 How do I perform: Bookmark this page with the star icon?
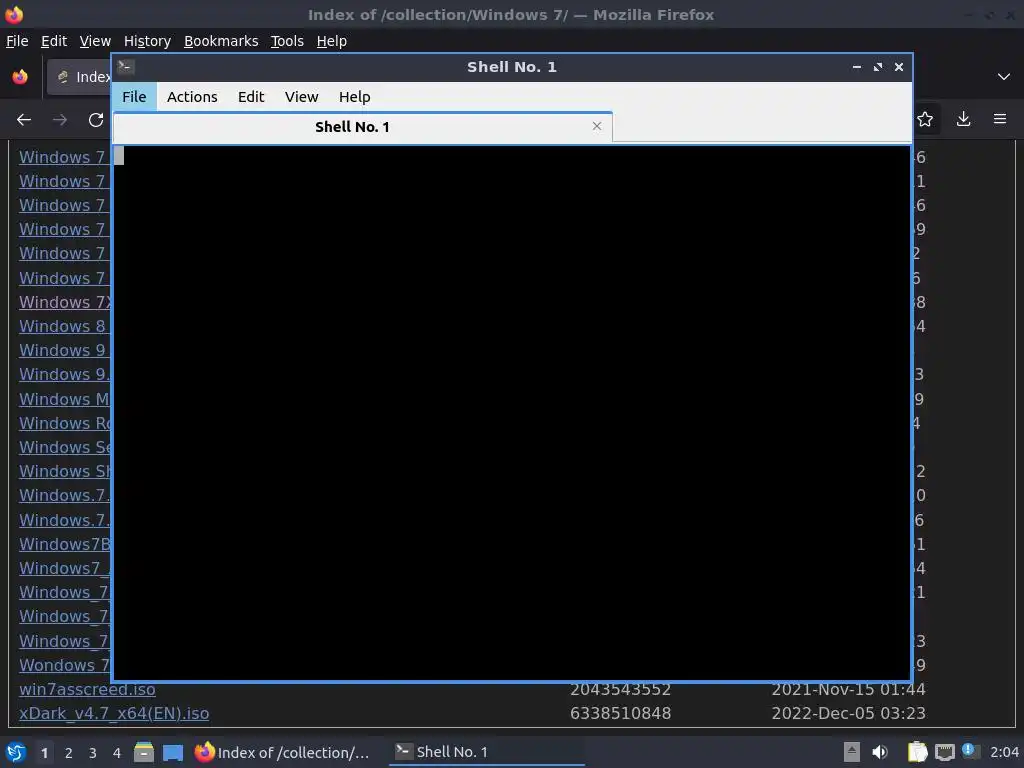(x=925, y=119)
